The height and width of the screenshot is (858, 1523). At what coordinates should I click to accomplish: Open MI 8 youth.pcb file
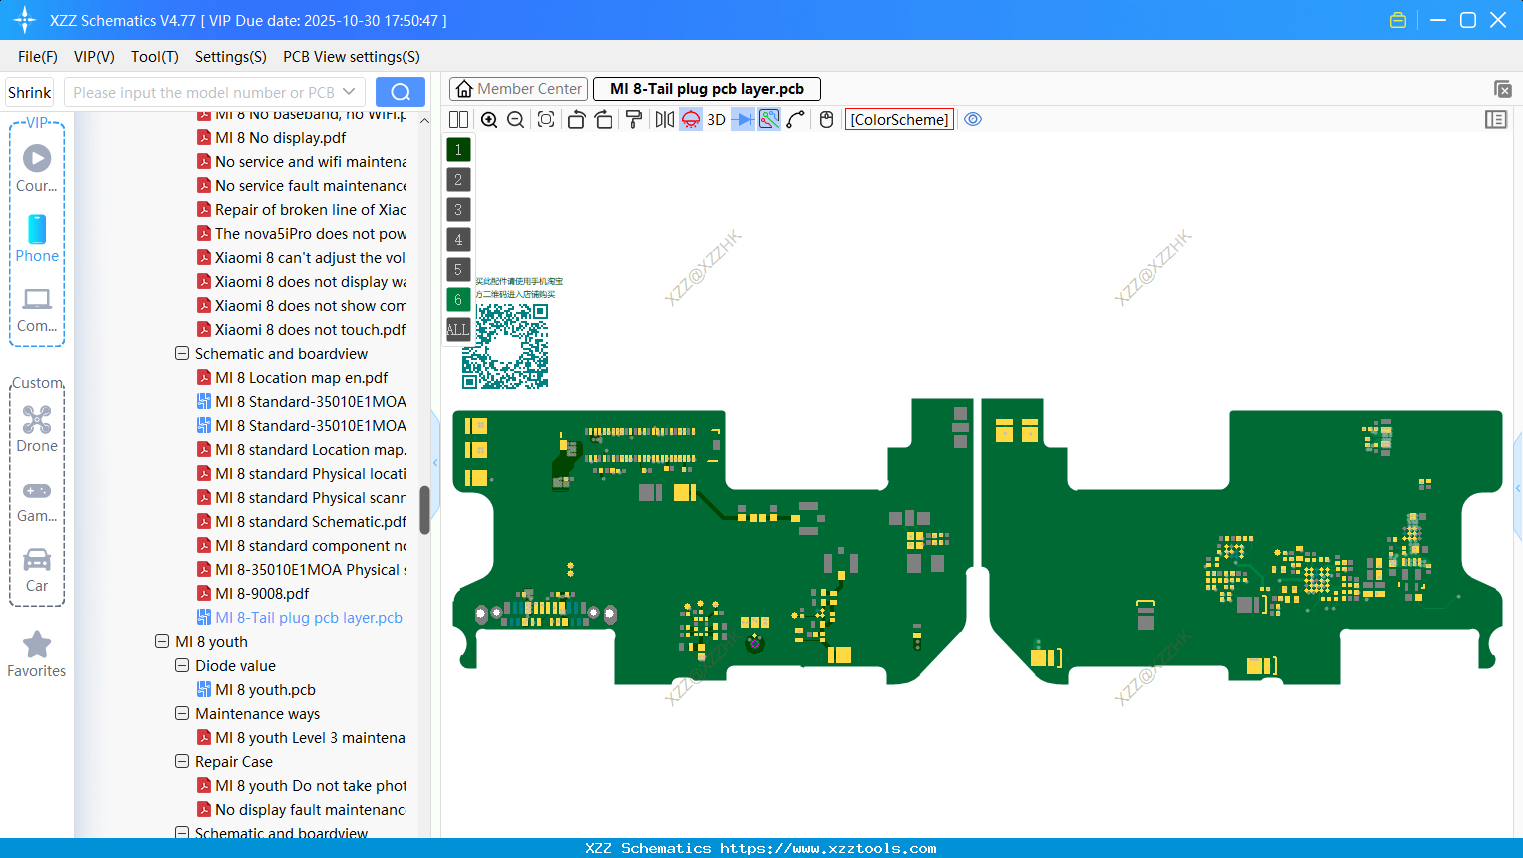click(x=265, y=690)
